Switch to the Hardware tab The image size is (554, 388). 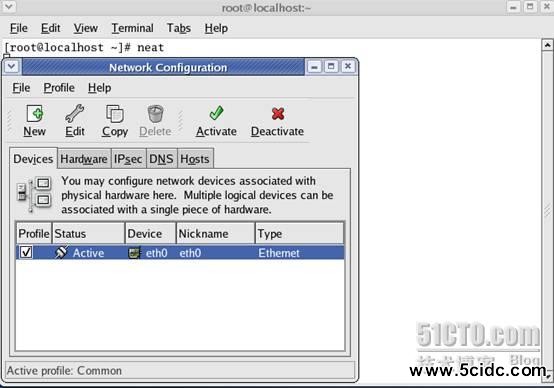click(84, 159)
